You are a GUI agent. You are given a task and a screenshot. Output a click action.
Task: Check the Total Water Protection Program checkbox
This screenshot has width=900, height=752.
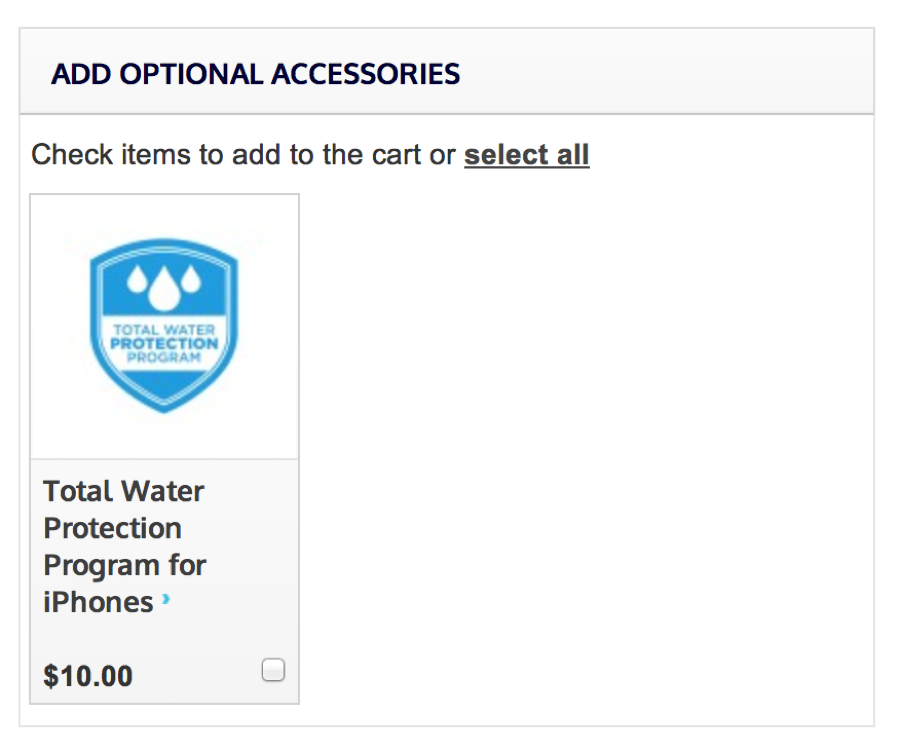click(273, 670)
